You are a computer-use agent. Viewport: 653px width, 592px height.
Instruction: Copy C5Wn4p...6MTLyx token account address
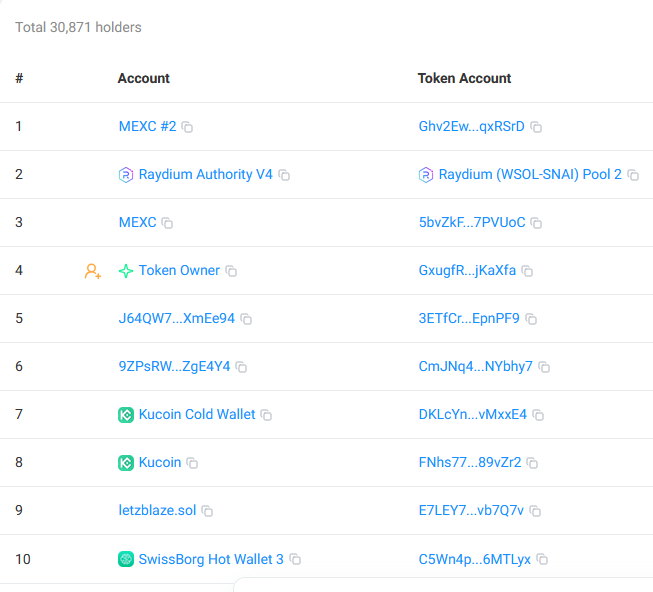(542, 559)
